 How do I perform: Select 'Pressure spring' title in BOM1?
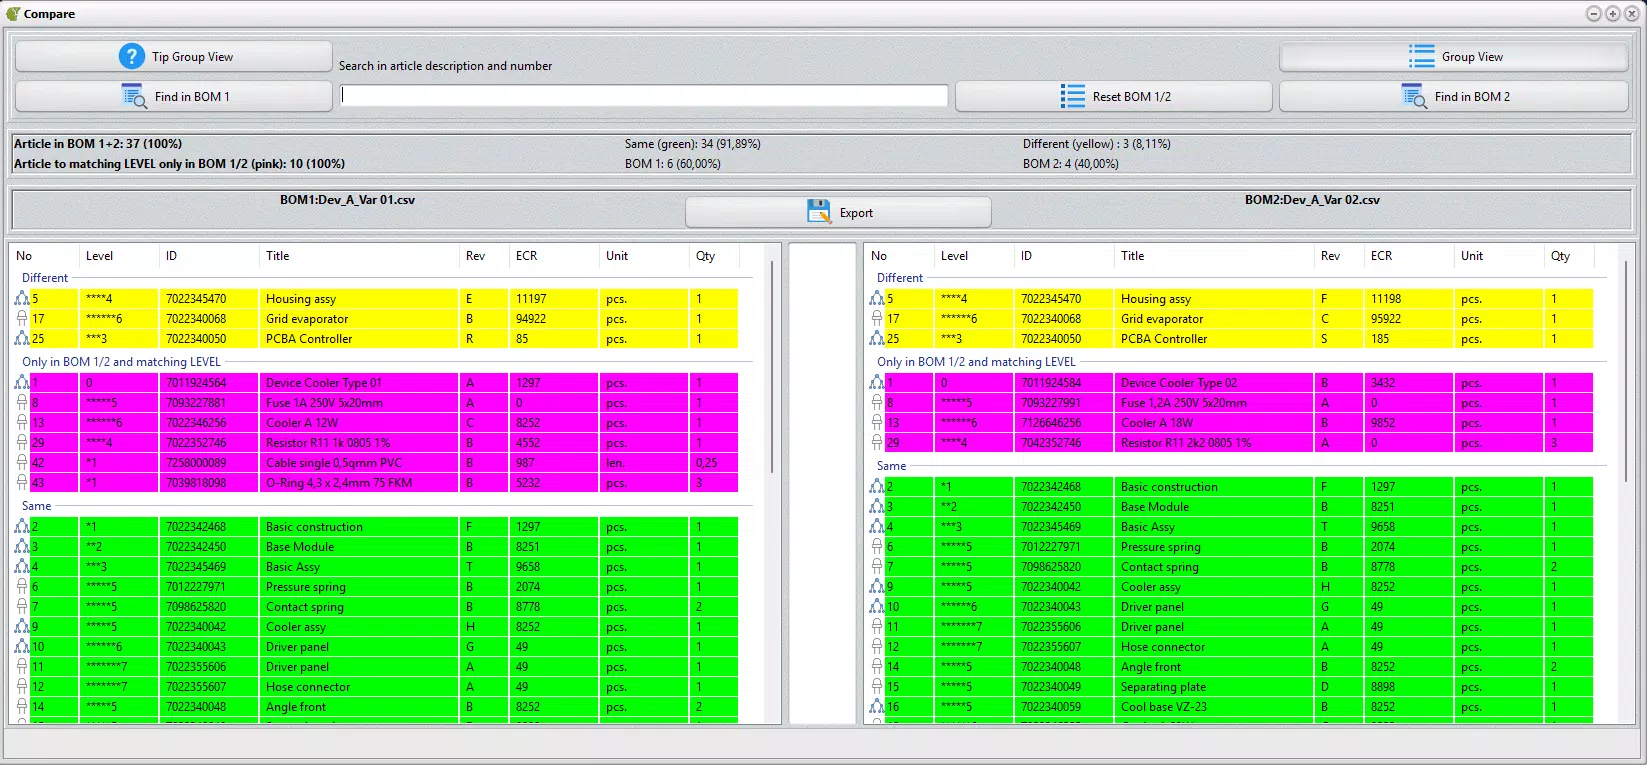306,586
